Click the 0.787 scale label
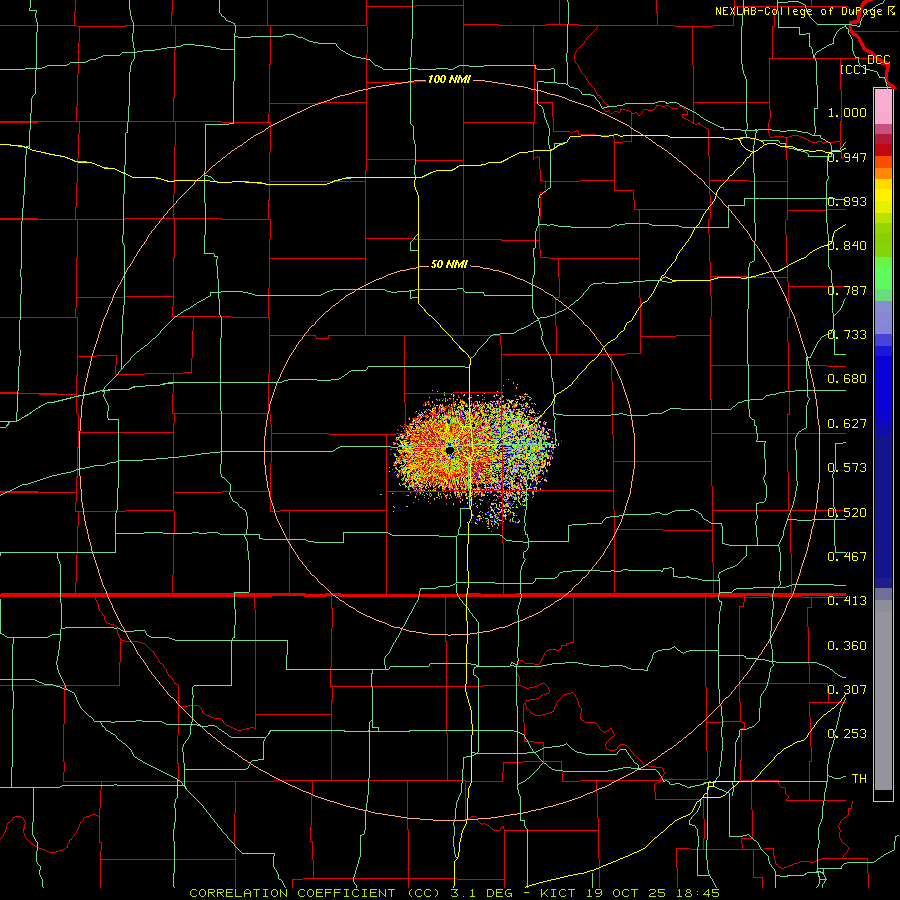 point(847,290)
